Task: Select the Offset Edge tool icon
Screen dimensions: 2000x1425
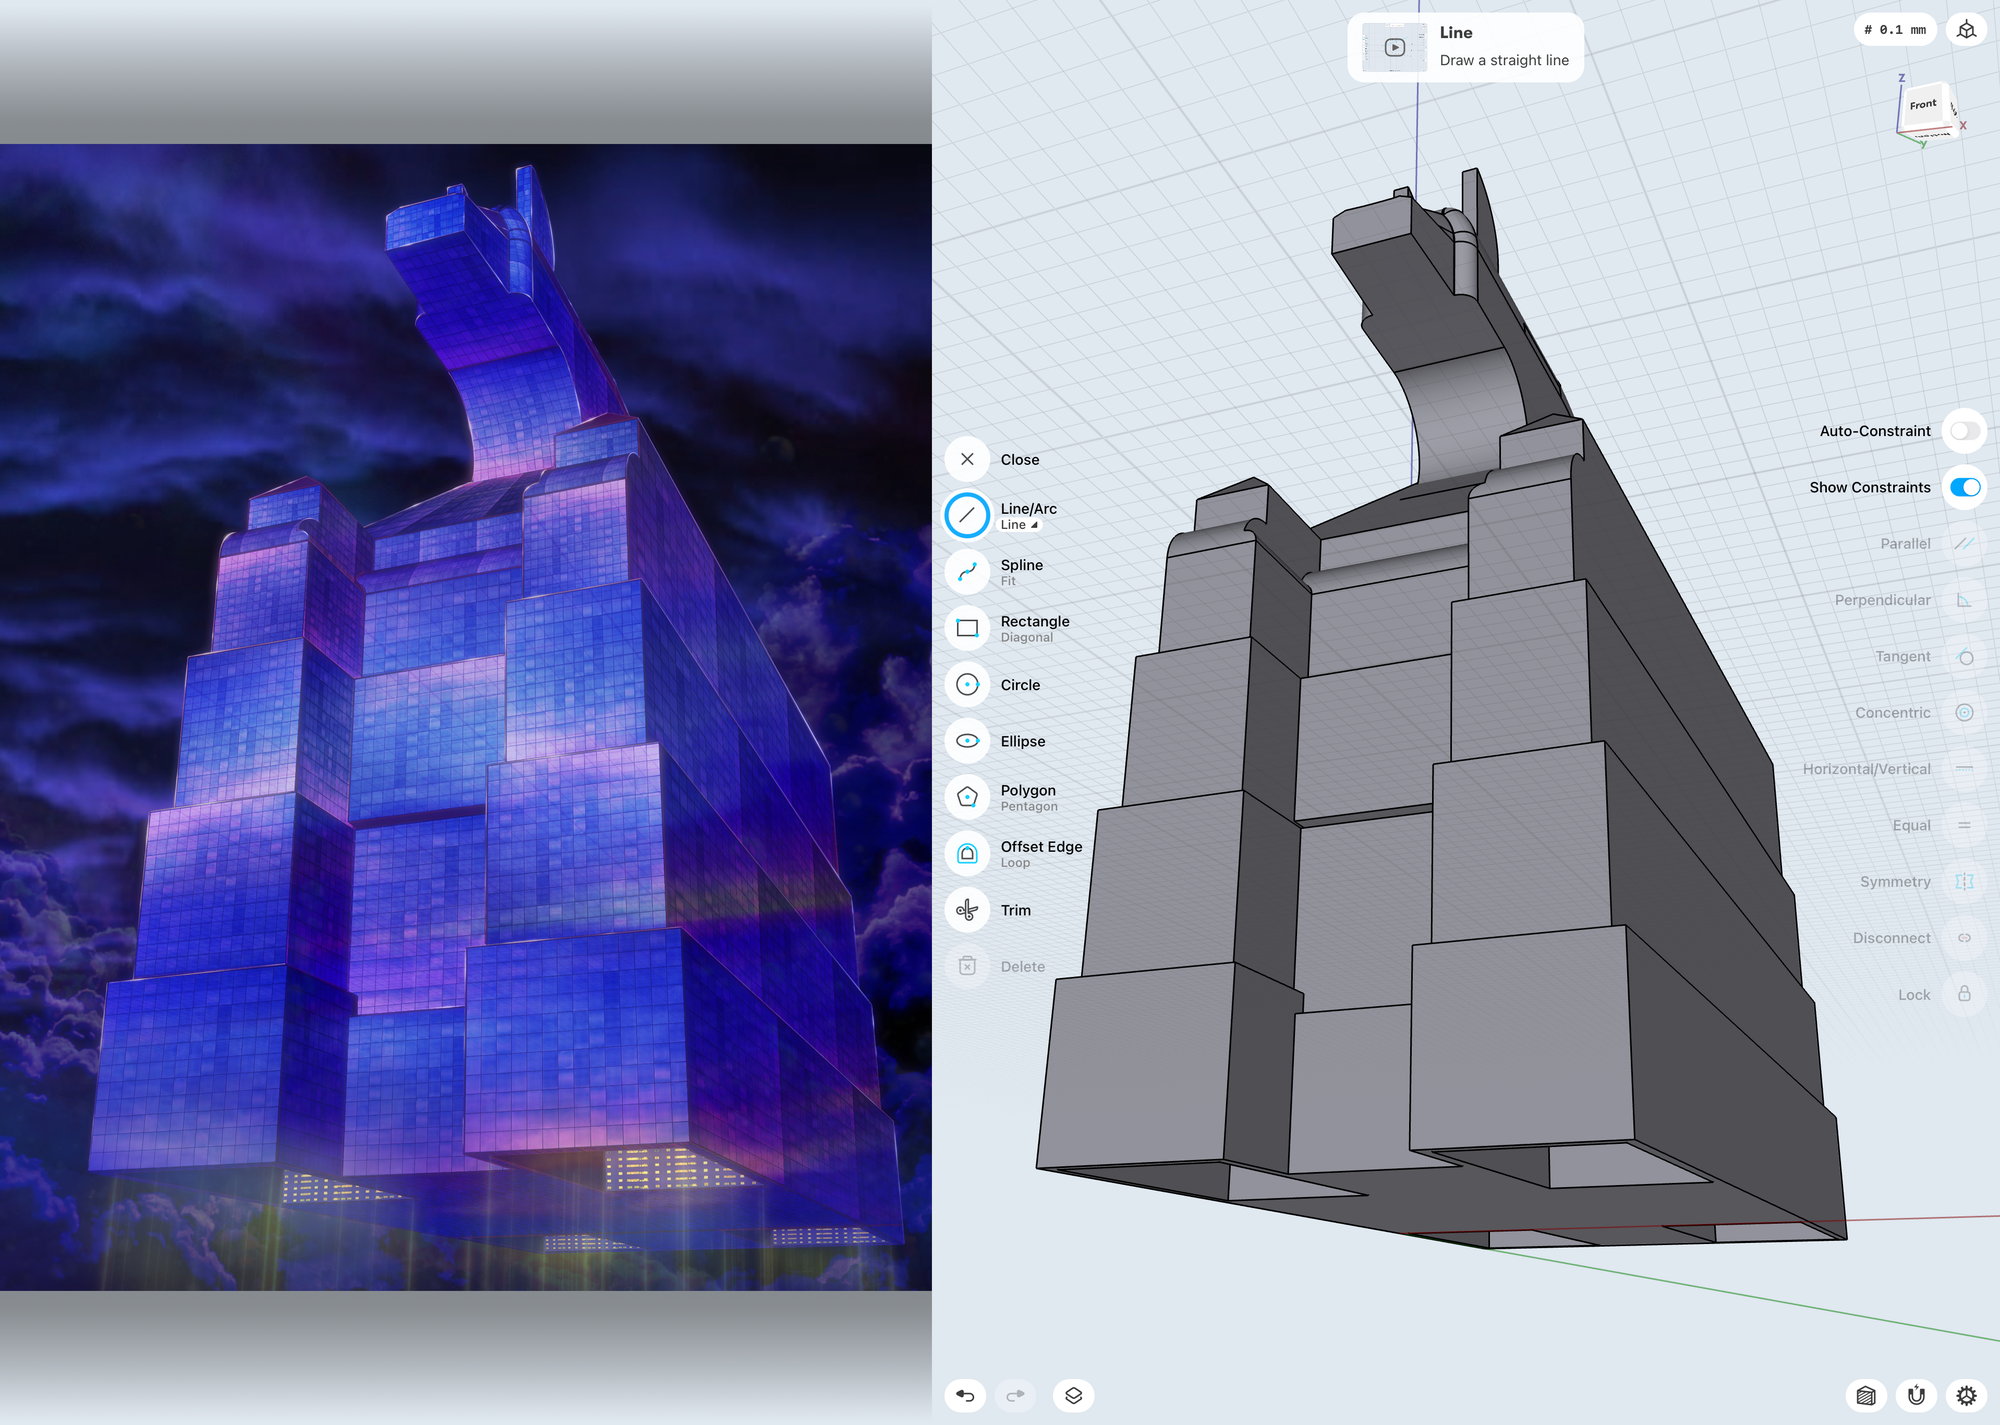Action: point(967,854)
